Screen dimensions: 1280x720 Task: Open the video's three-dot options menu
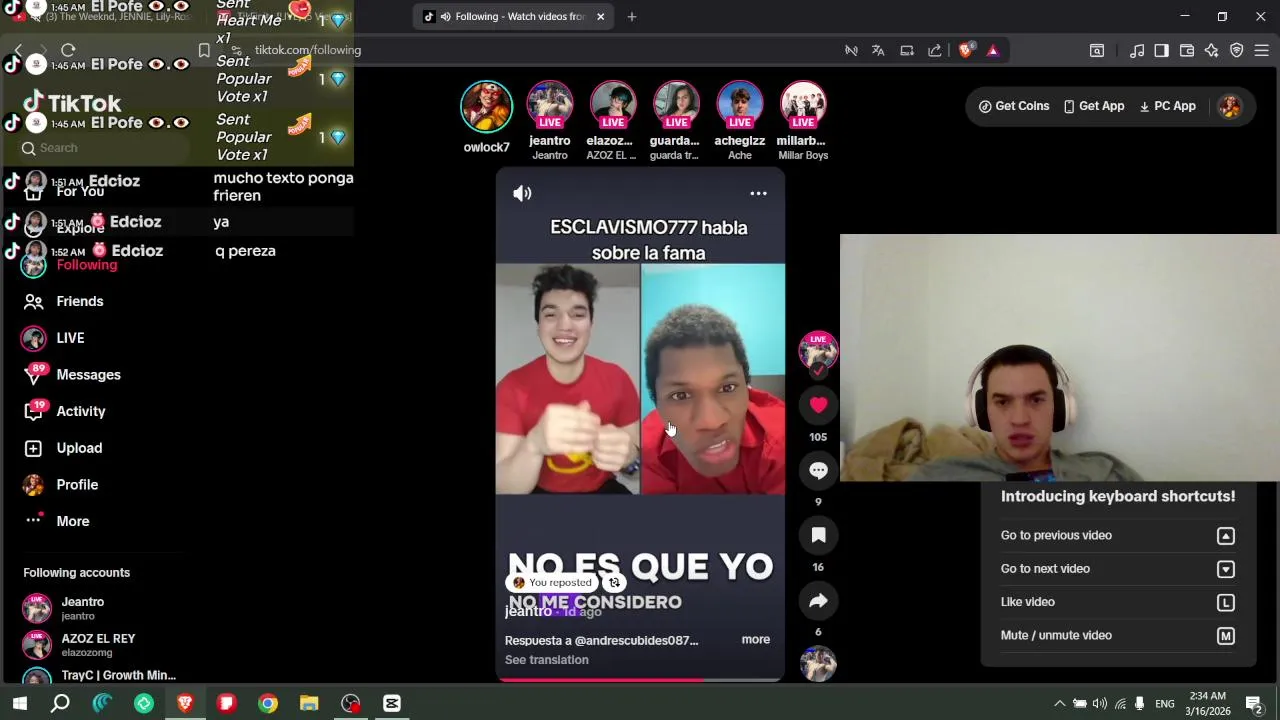758,193
